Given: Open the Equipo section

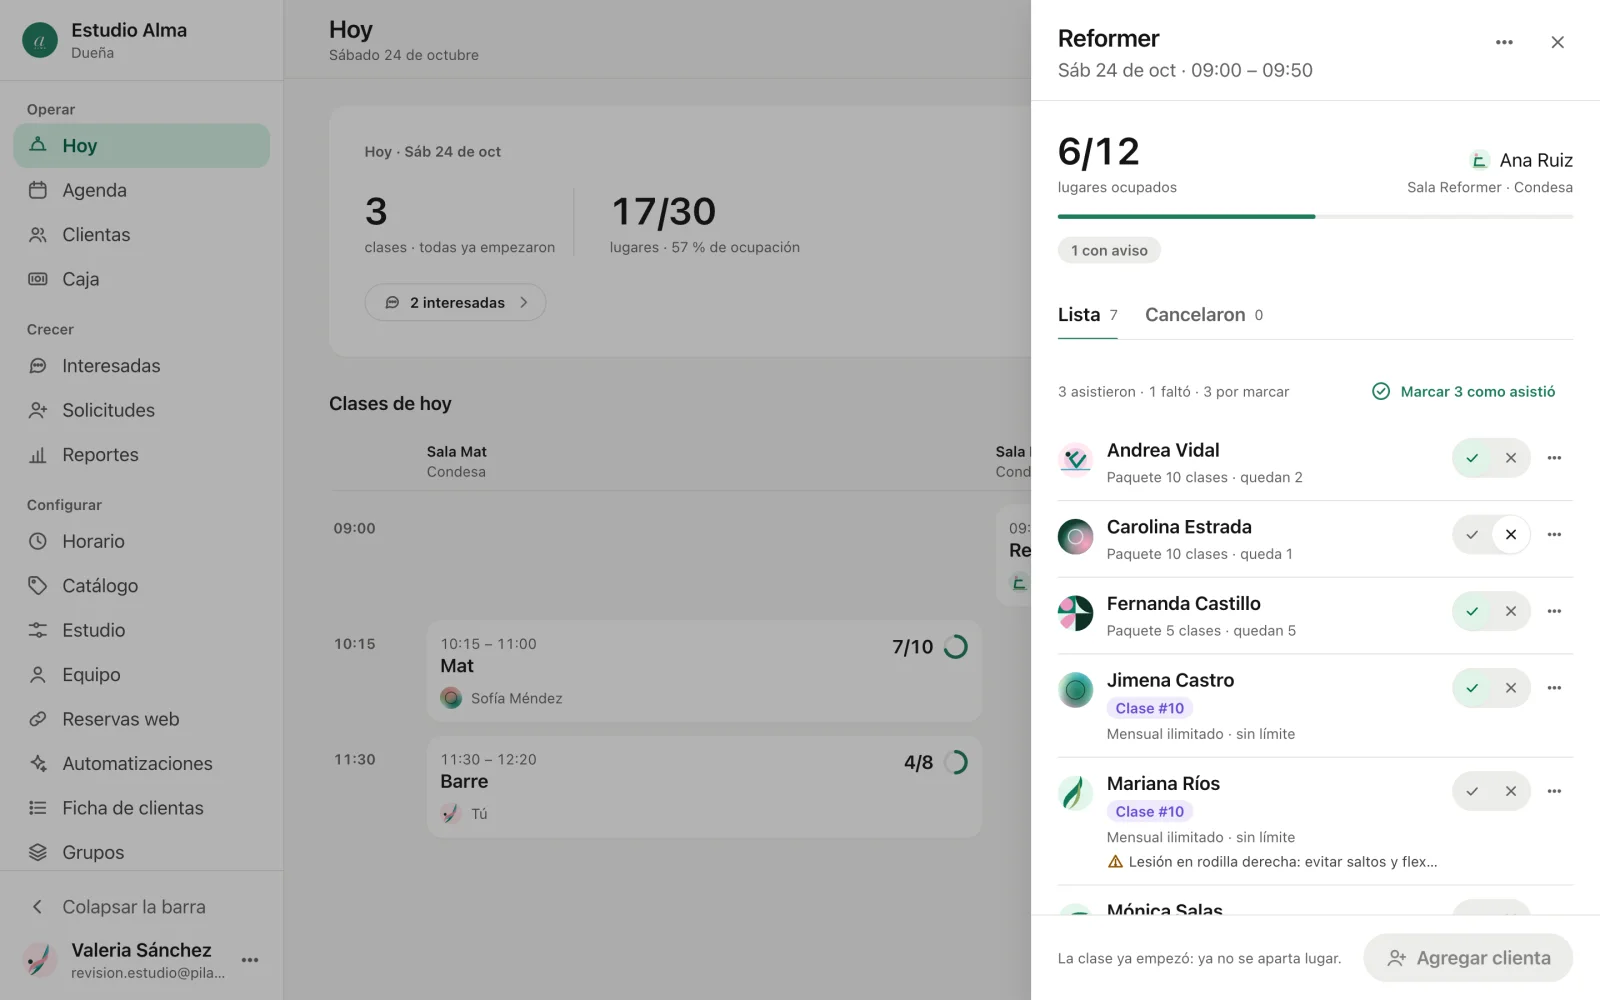Looking at the screenshot, I should pyautogui.click(x=141, y=675).
